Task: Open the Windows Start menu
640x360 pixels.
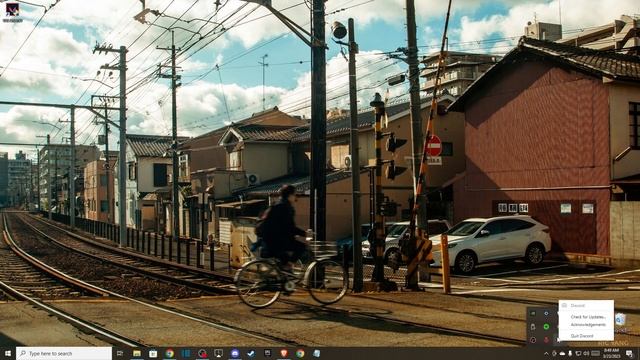Action: 8,353
